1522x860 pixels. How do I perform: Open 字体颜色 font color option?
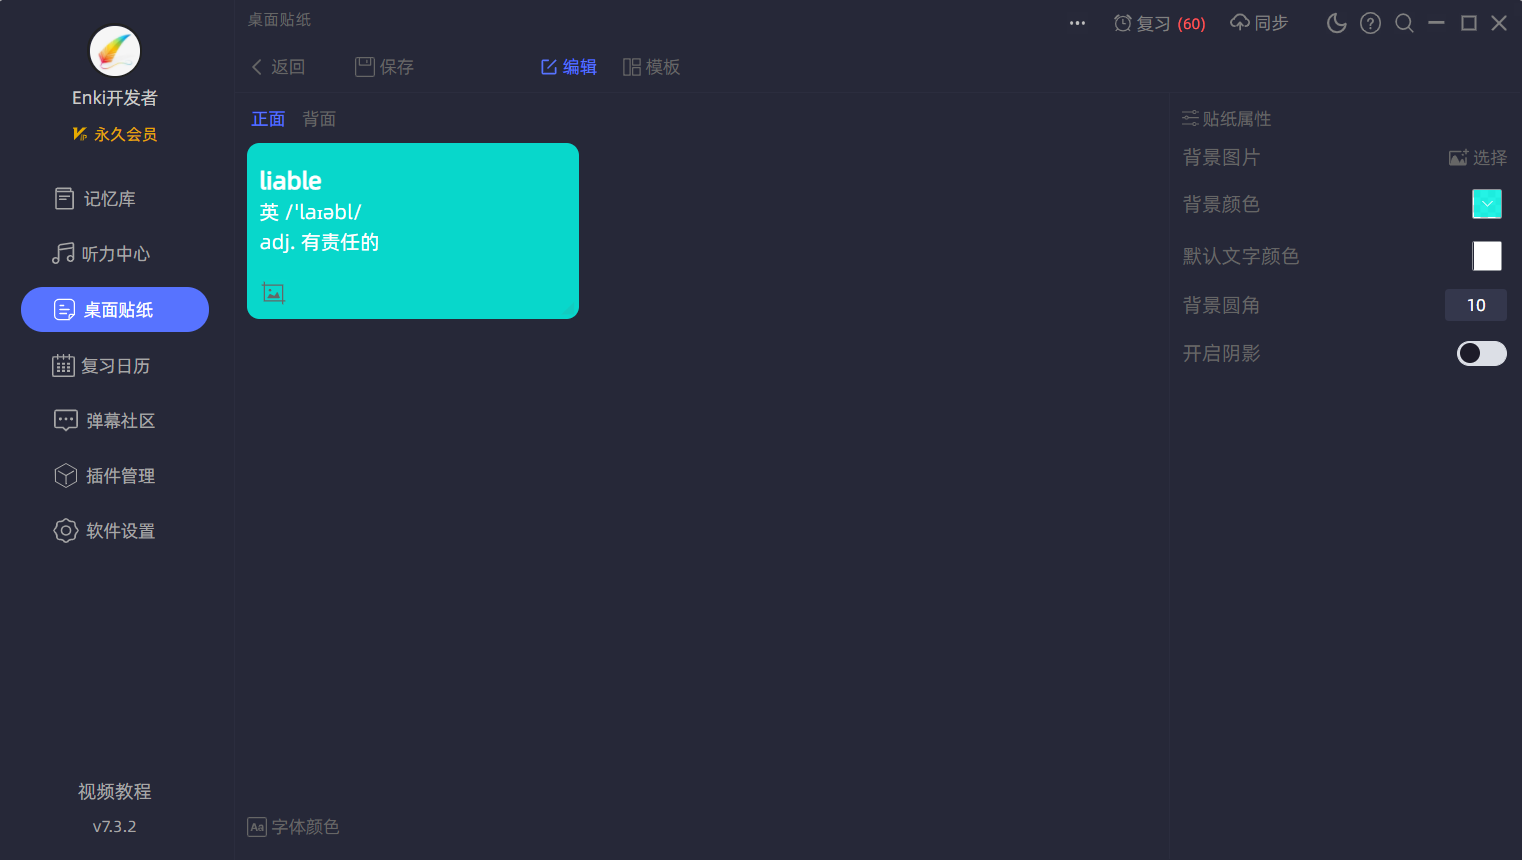click(x=293, y=827)
